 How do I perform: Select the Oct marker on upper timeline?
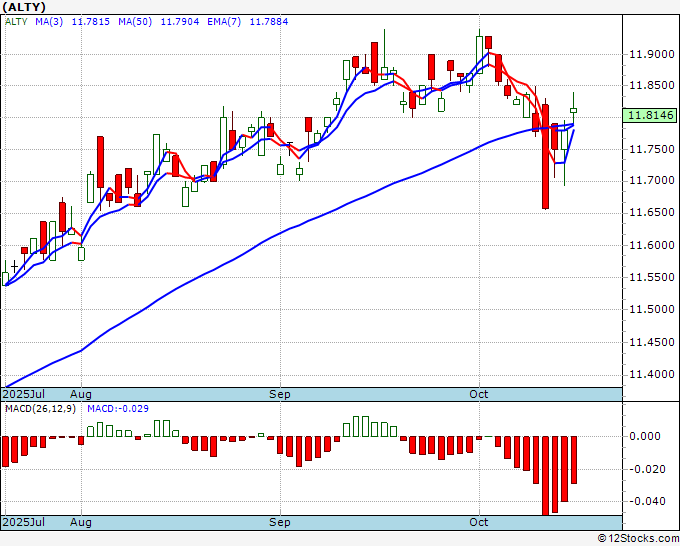point(479,394)
